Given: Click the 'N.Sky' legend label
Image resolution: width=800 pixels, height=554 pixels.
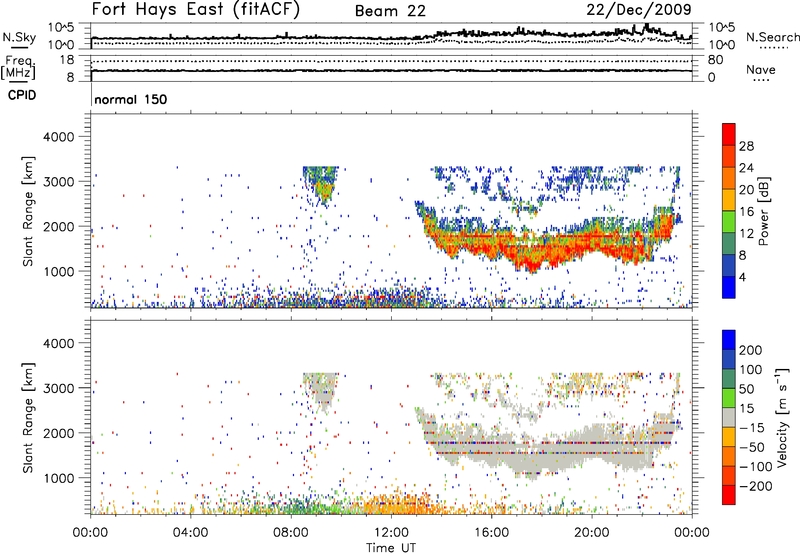Looking at the screenshot, I should [x=19, y=37].
